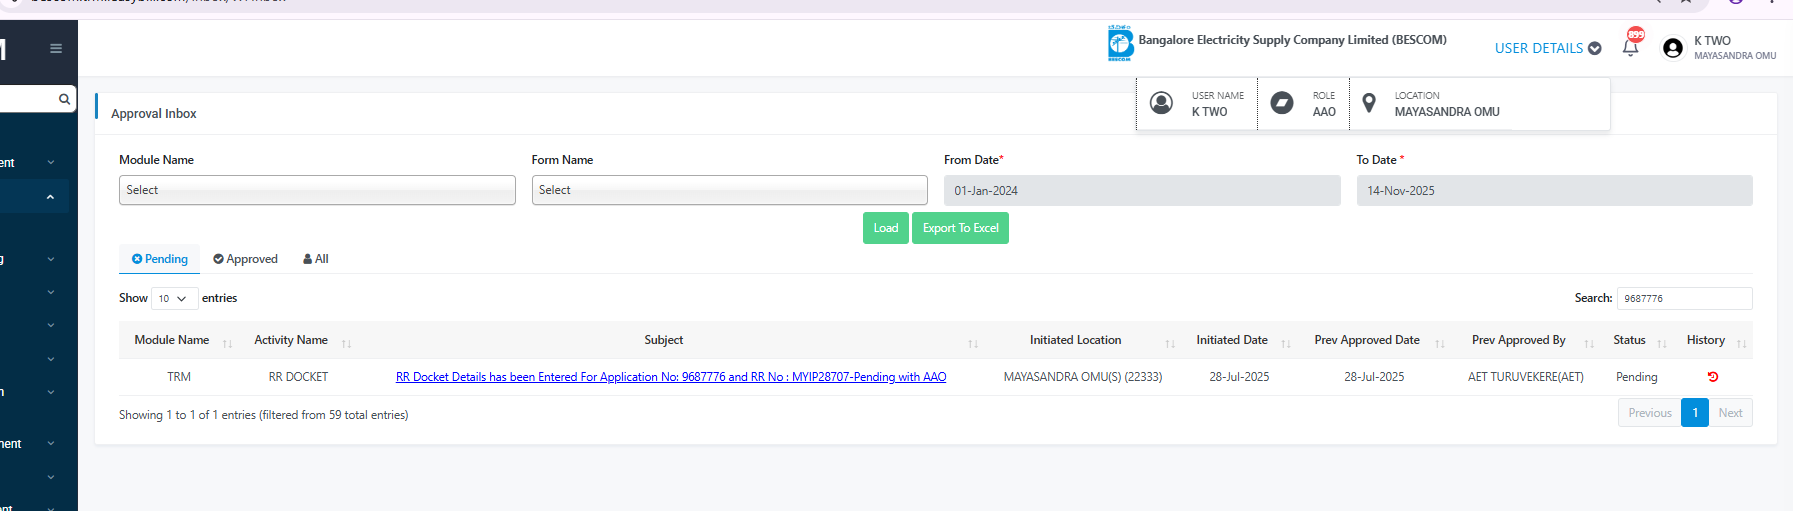
Task: Switch to the All tab
Action: click(x=316, y=259)
